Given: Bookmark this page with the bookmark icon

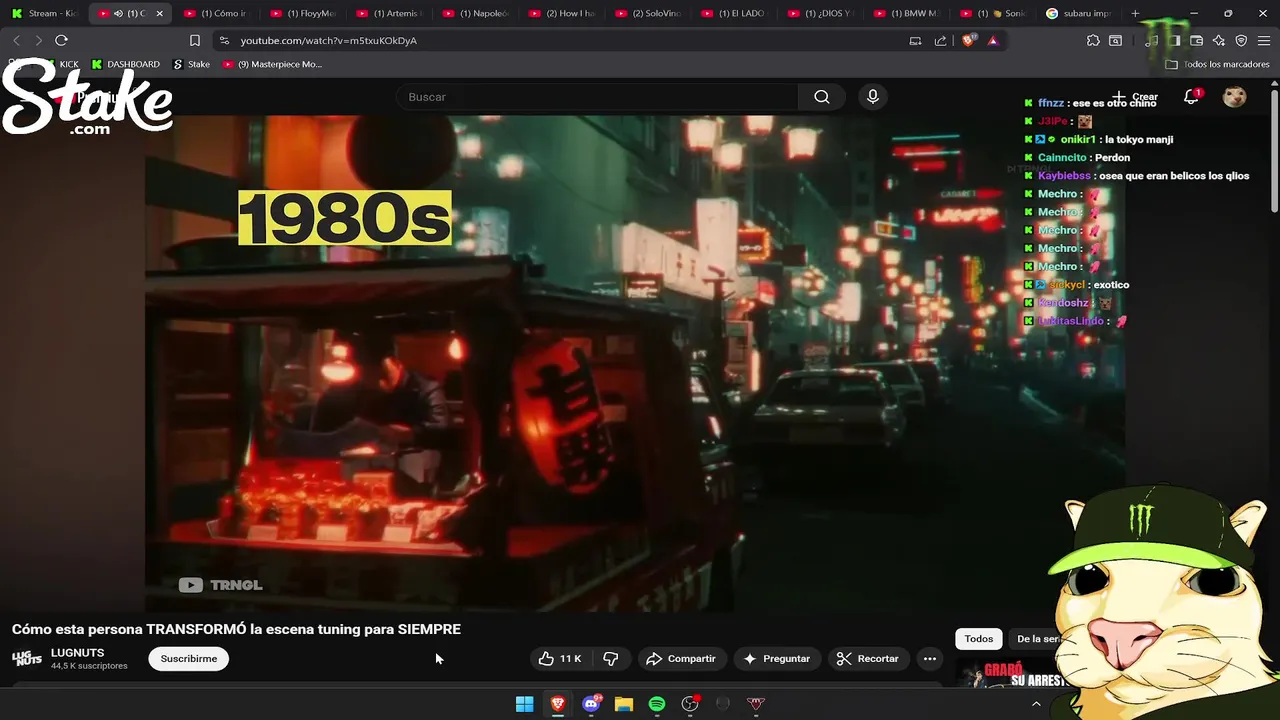Looking at the screenshot, I should [195, 40].
